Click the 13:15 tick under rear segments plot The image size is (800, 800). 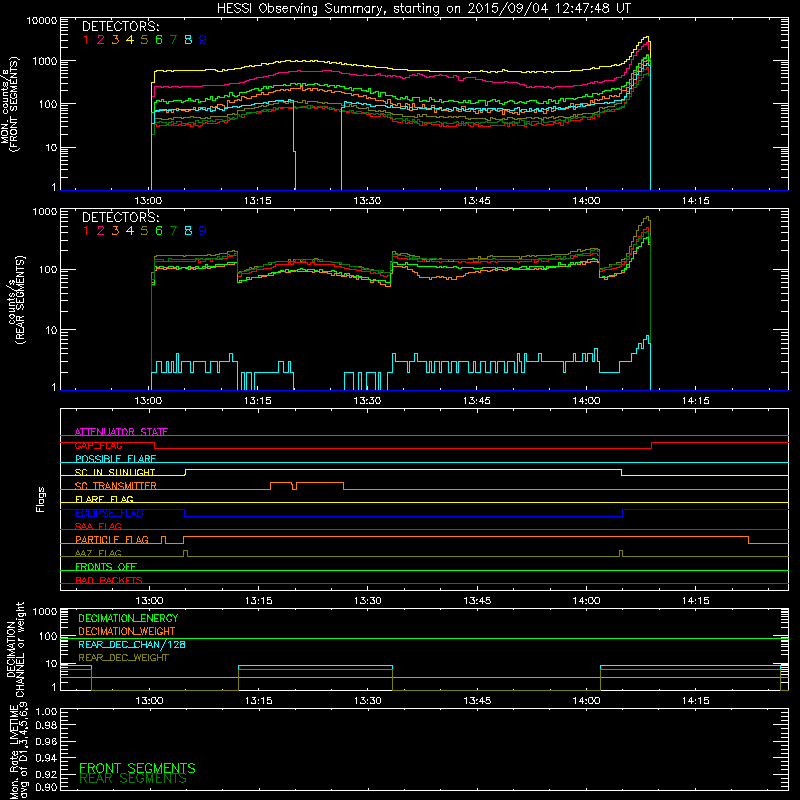(258, 401)
